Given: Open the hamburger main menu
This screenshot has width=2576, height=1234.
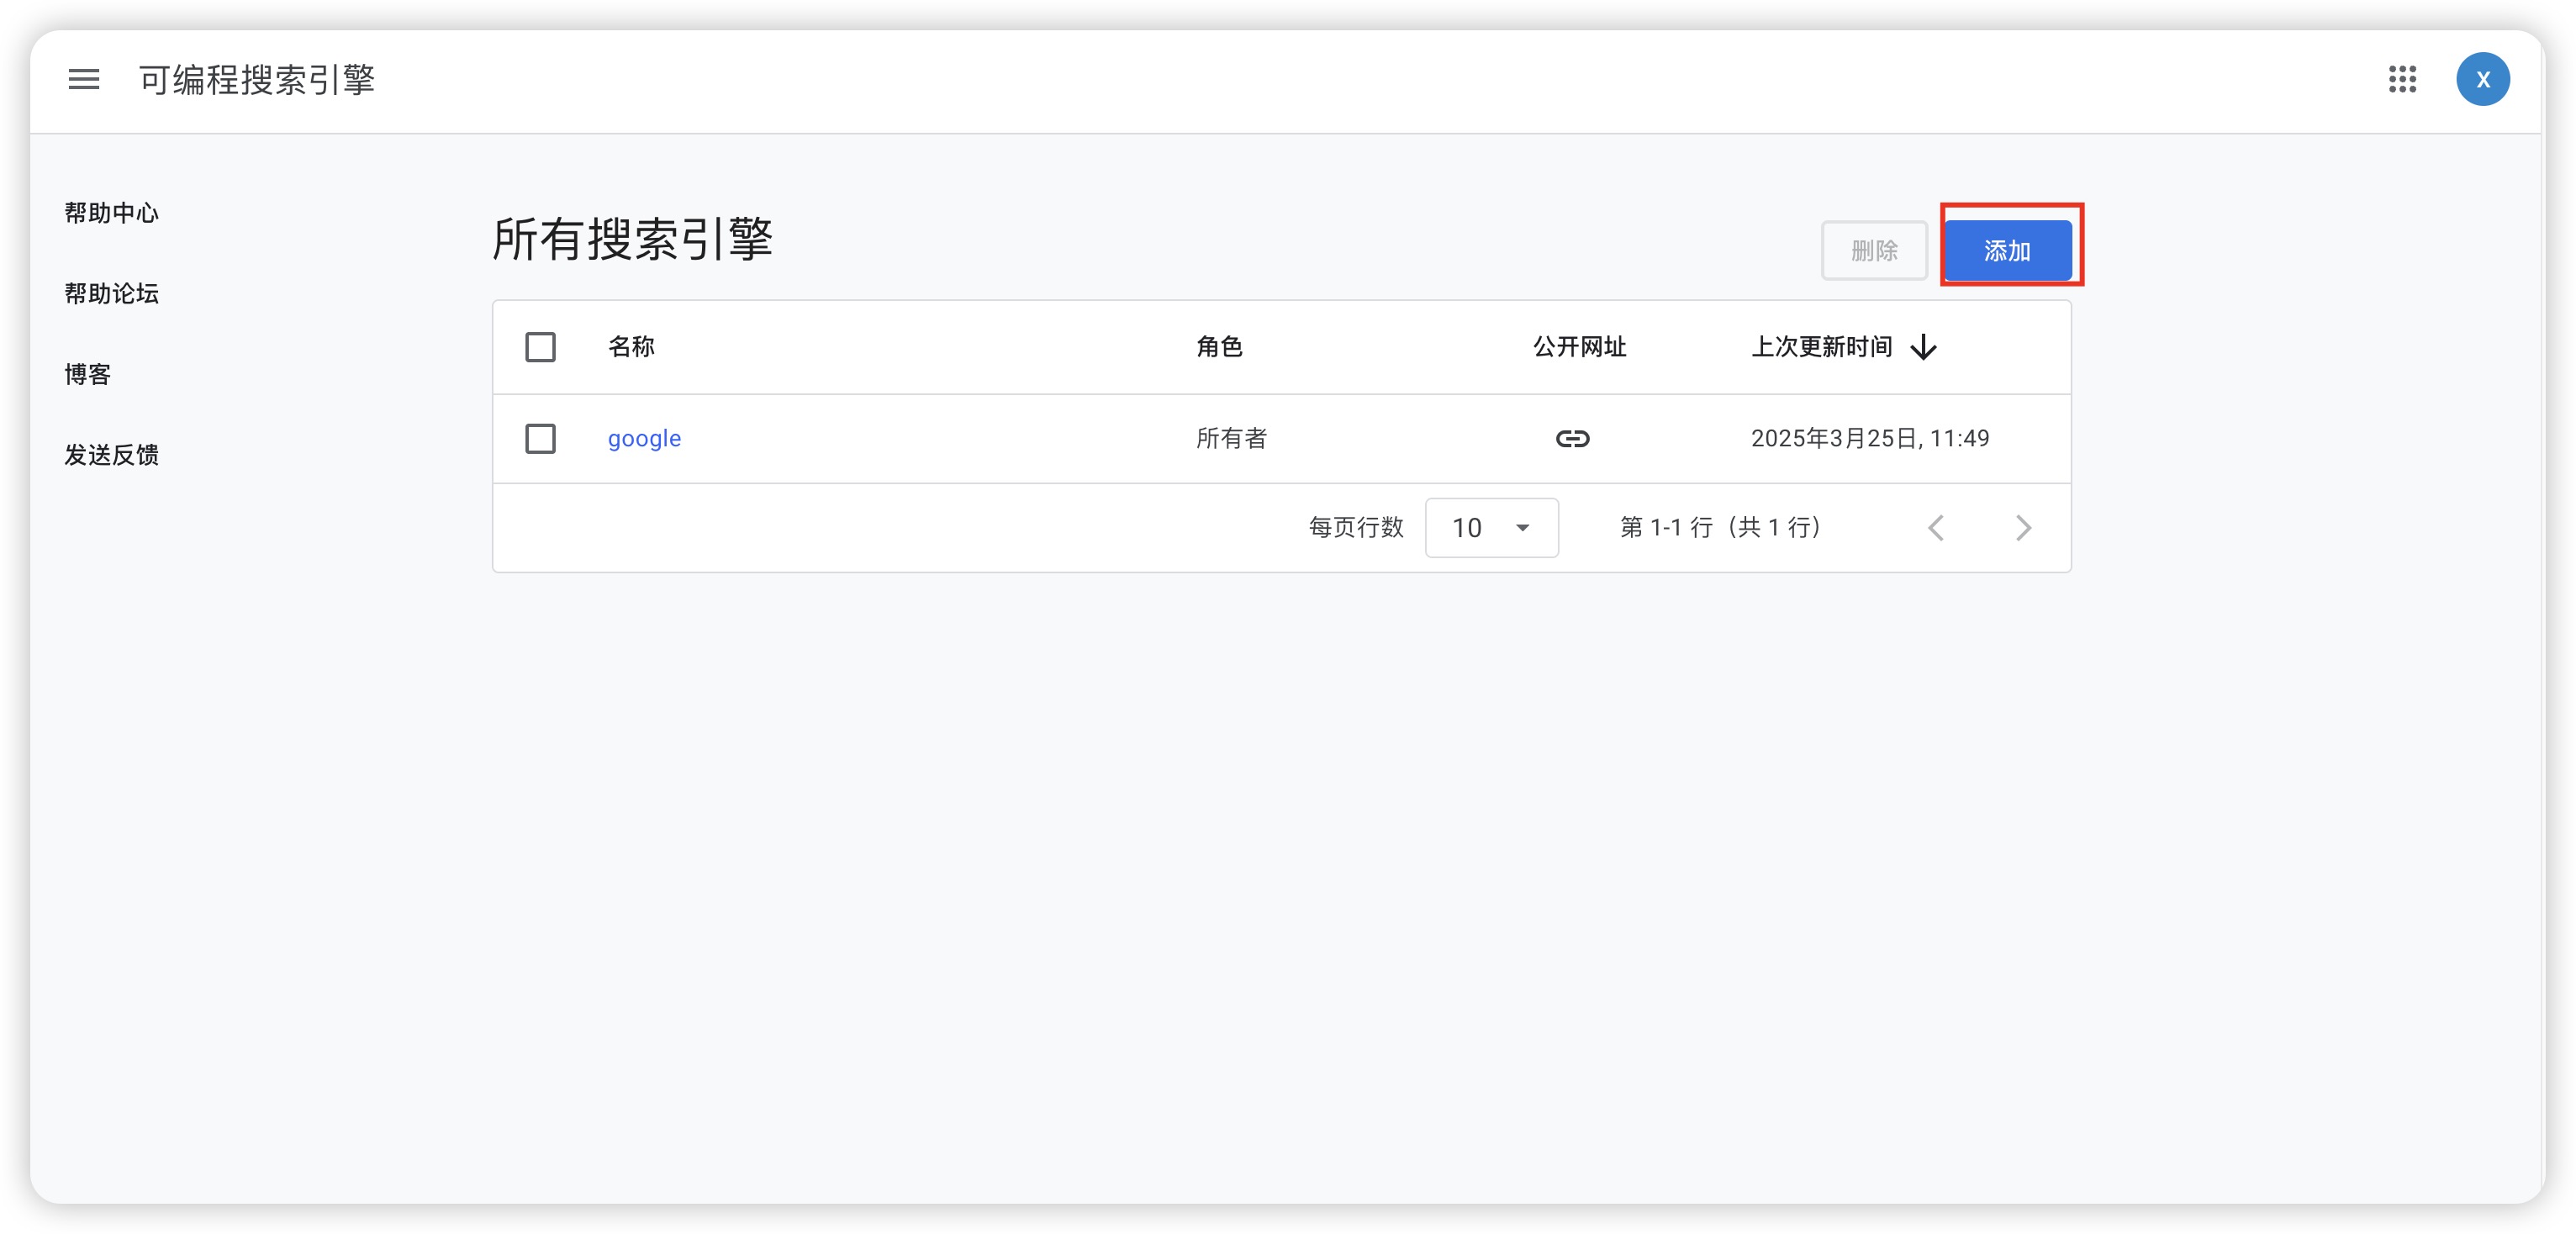Looking at the screenshot, I should point(84,79).
